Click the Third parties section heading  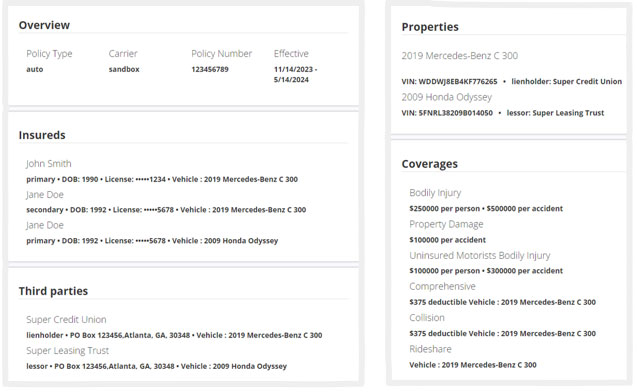[x=53, y=291]
